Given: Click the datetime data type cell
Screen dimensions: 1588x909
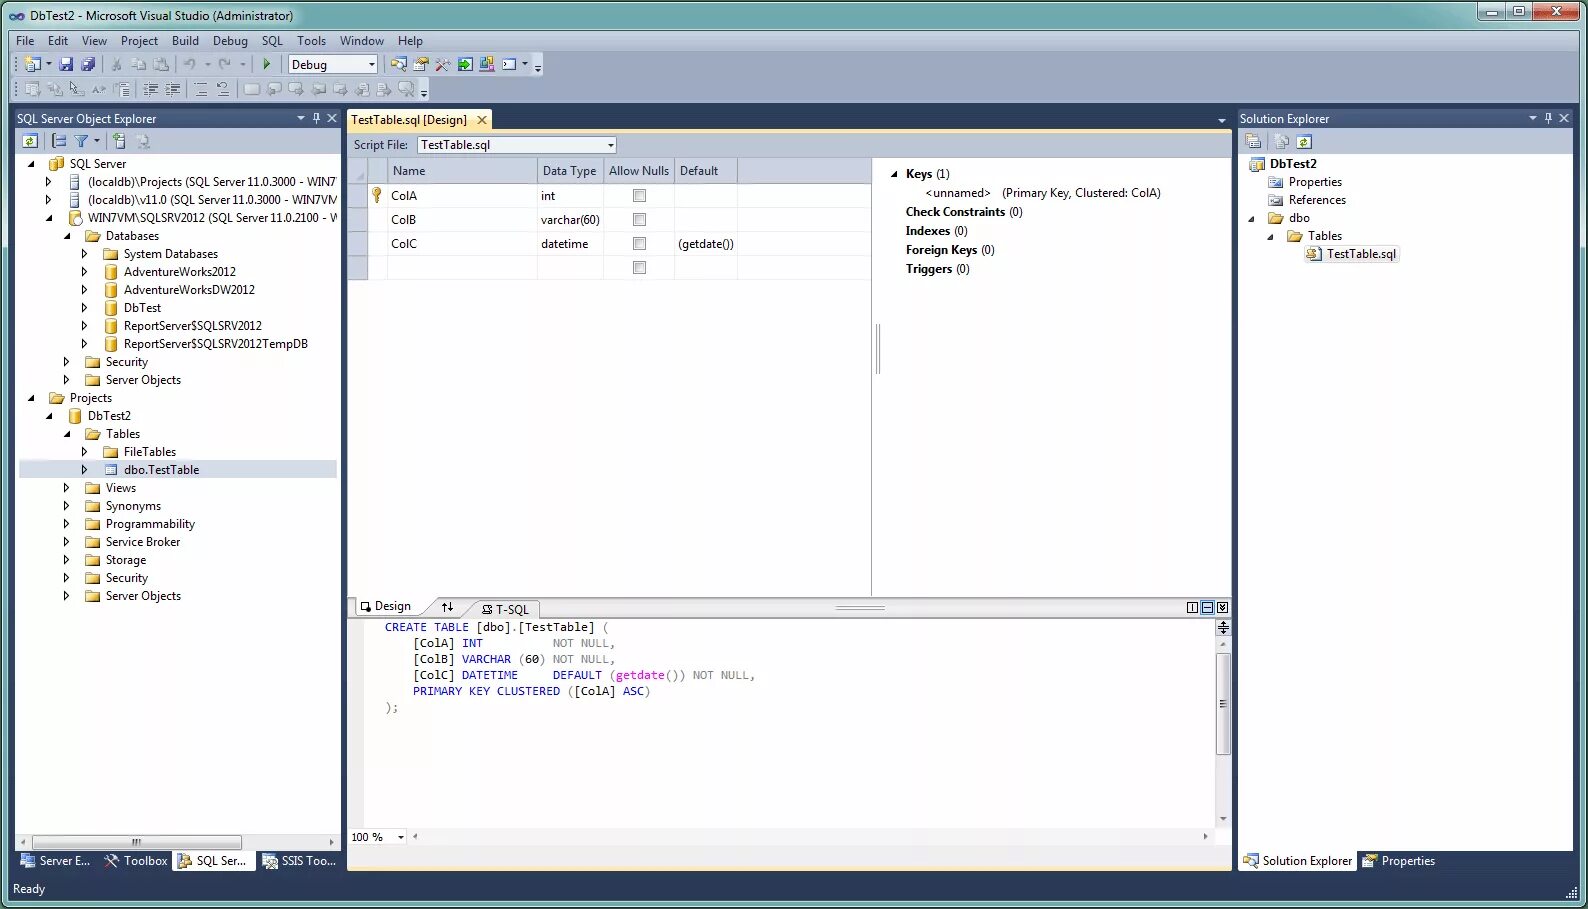Looking at the screenshot, I should tap(570, 244).
